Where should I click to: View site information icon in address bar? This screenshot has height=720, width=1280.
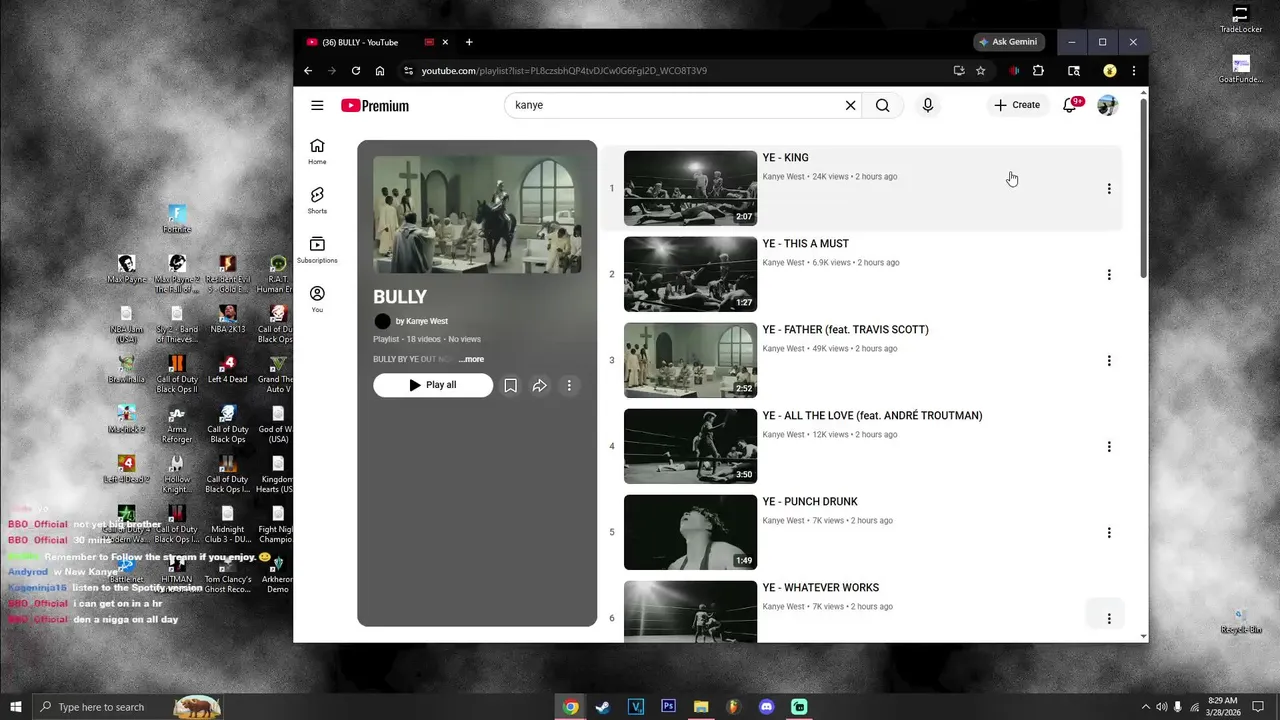coord(408,71)
